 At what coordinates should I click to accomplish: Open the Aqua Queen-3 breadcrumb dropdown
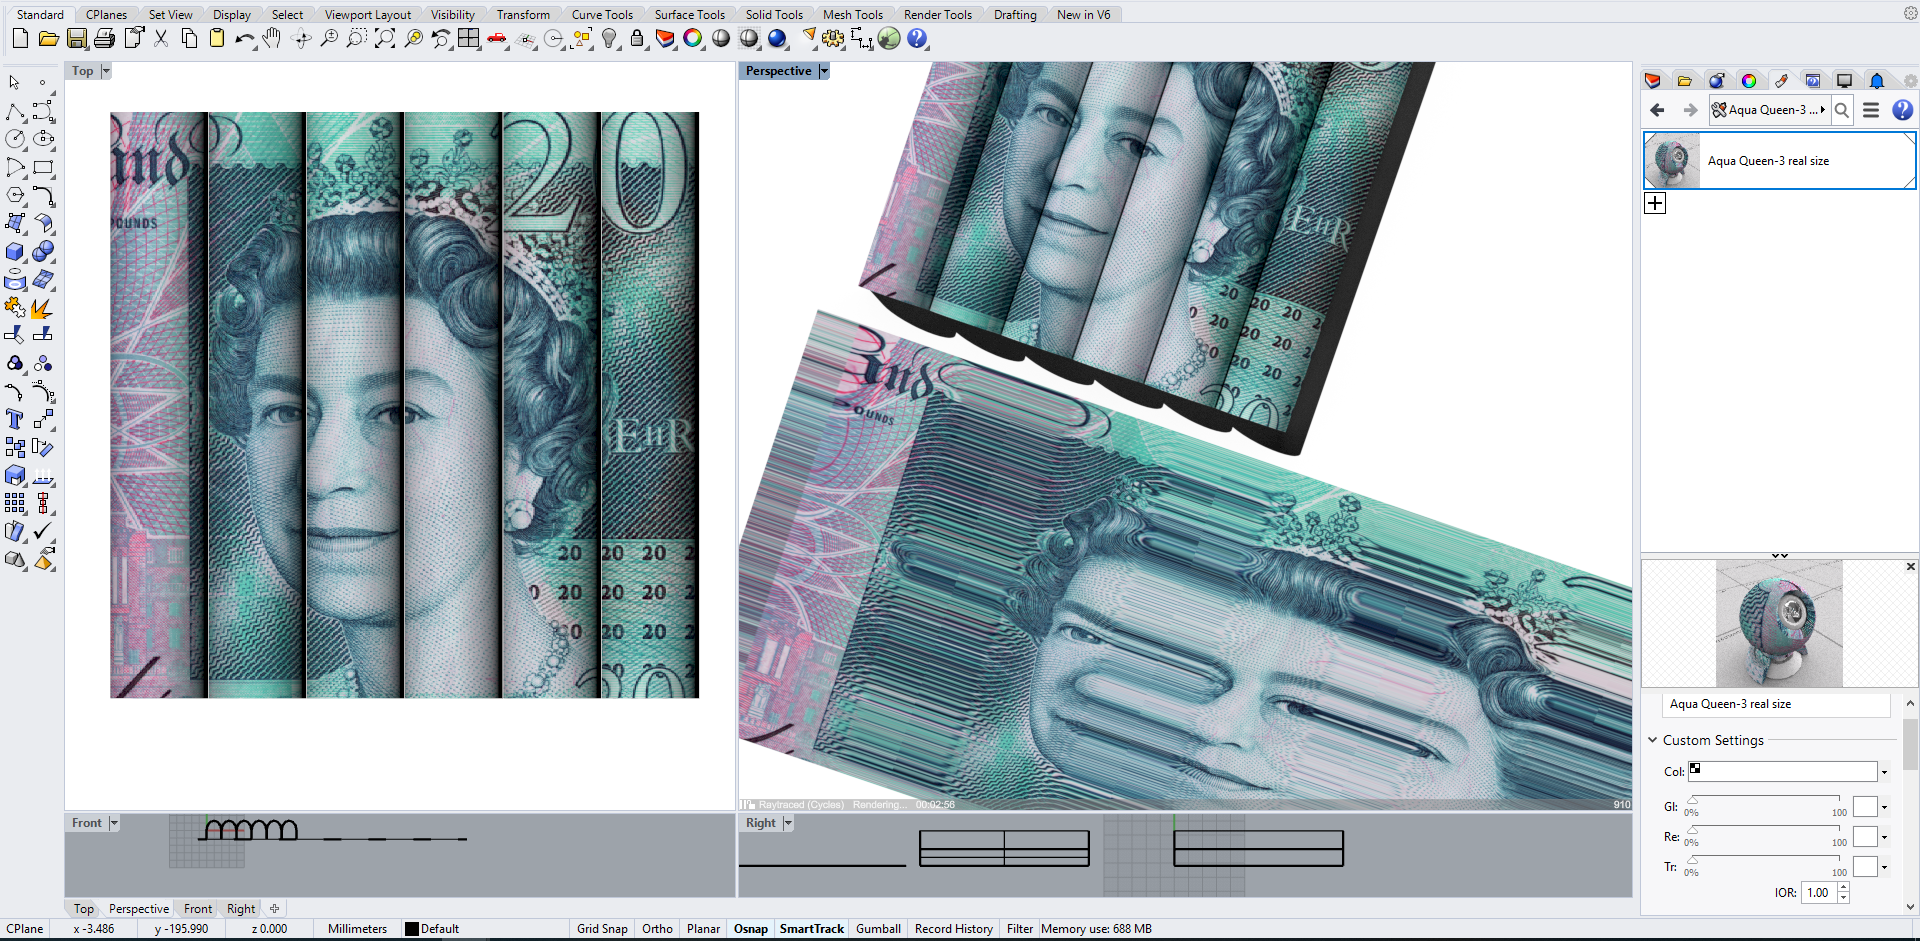coord(1823,110)
